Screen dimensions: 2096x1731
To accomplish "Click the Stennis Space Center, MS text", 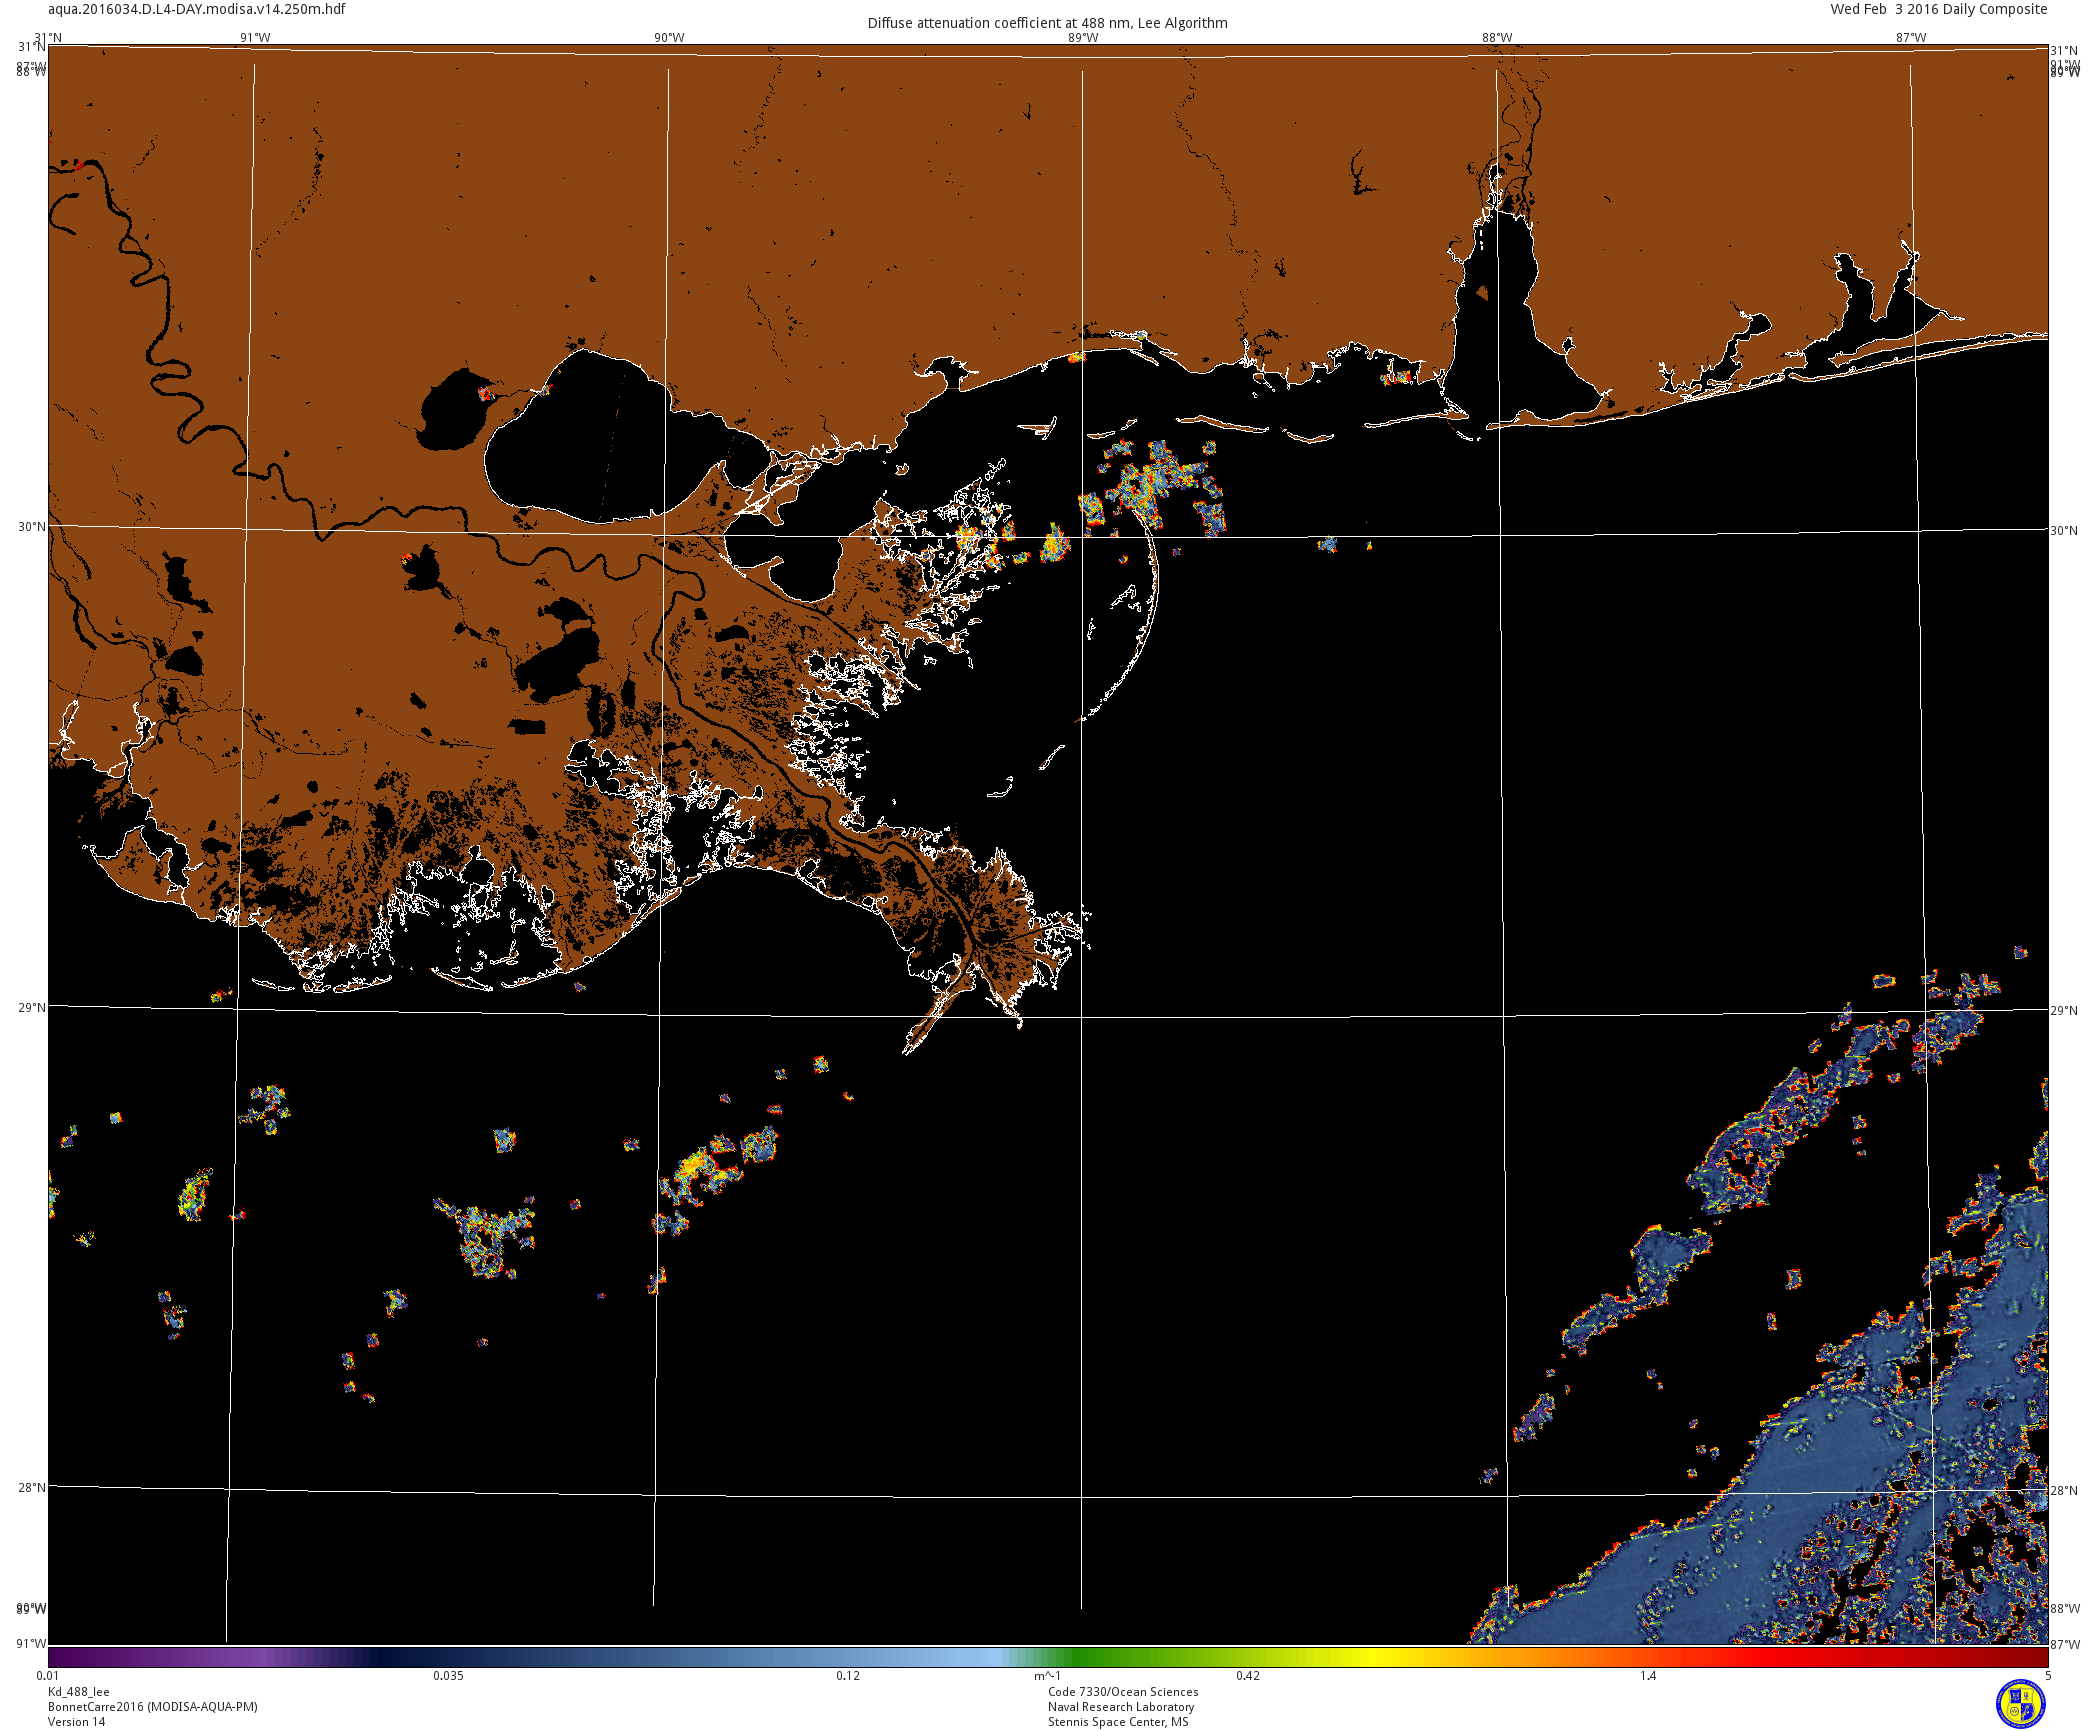I will tap(1118, 1722).
